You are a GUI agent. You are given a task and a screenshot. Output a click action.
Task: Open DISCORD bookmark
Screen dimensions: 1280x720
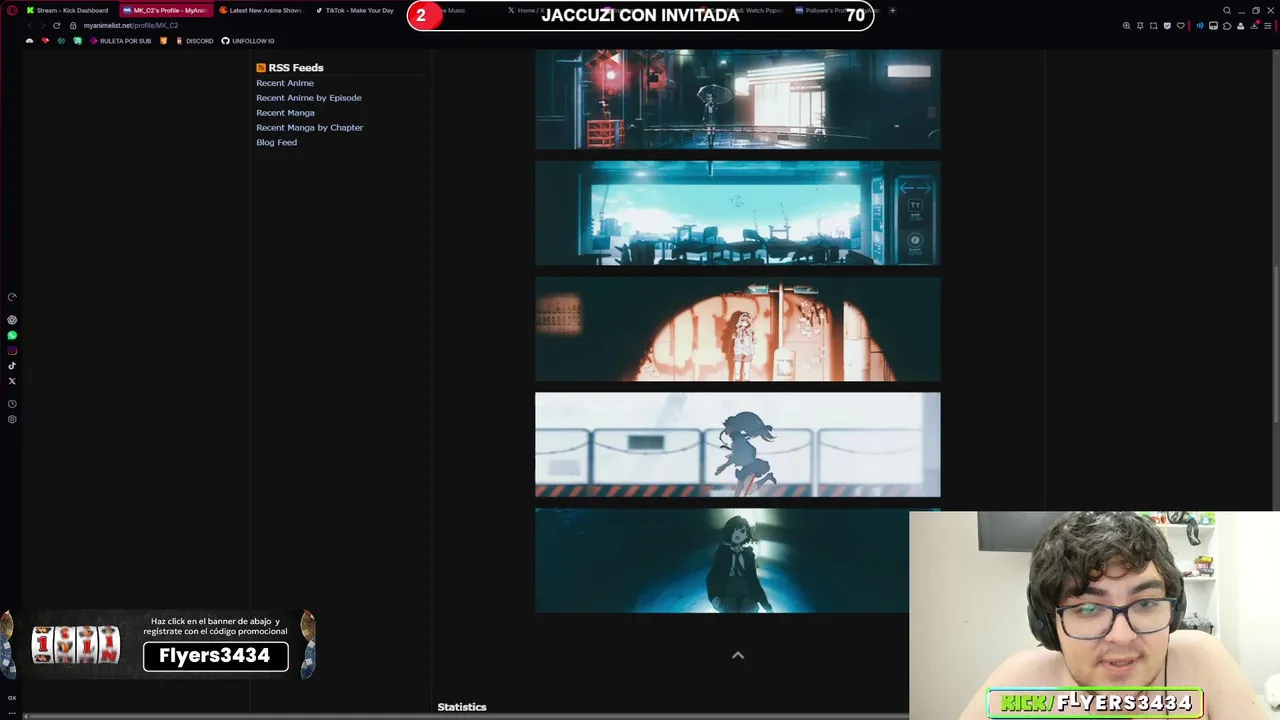tap(194, 41)
